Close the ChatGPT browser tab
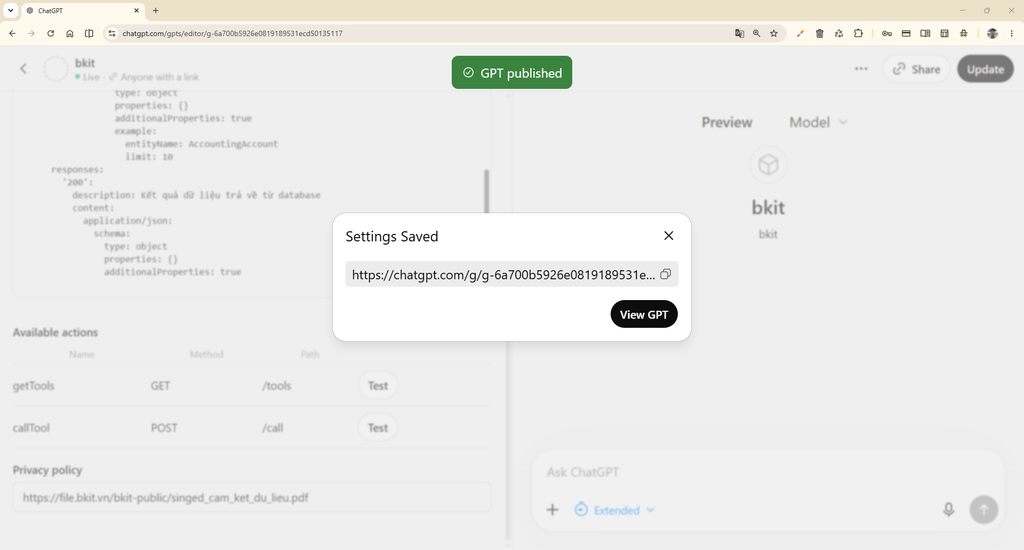1024x550 pixels. 136,10
